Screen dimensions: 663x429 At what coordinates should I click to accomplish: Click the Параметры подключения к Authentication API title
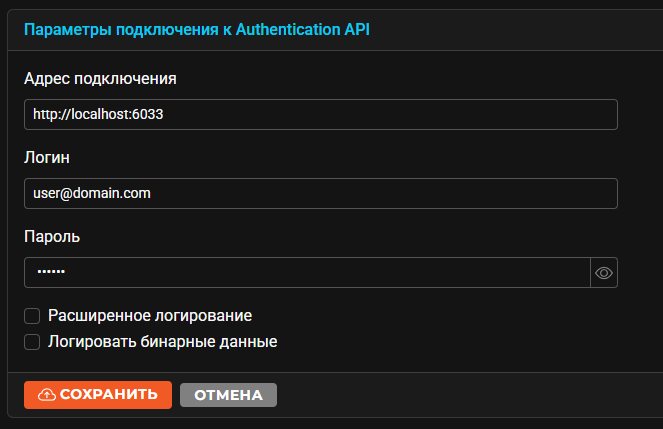[197, 30]
